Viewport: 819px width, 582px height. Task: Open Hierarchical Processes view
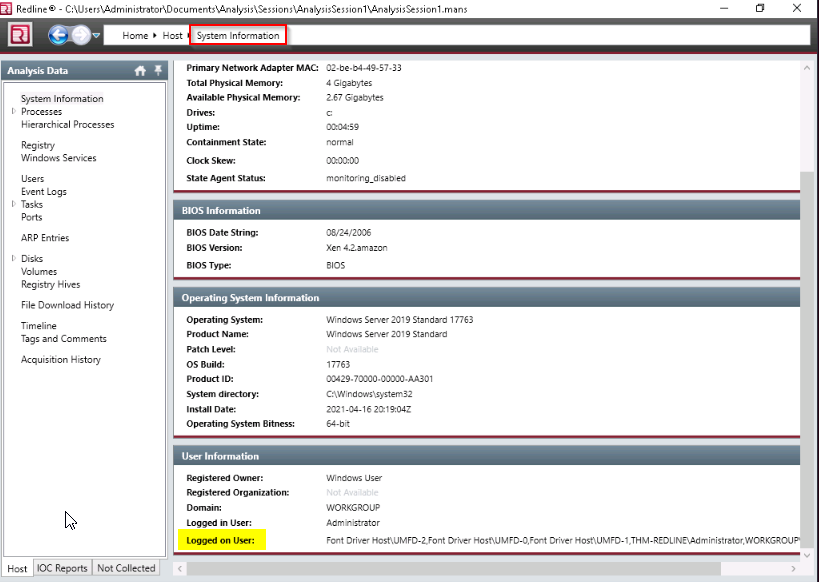tap(67, 124)
